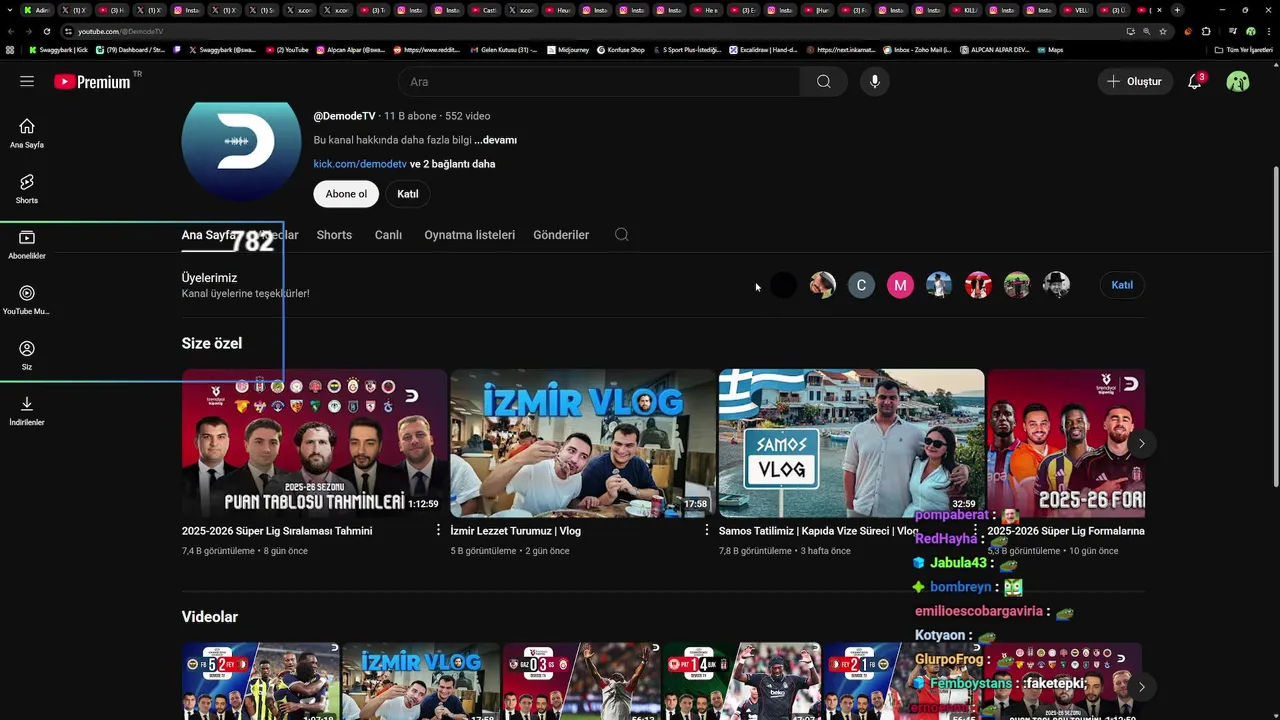Viewport: 1280px width, 720px height.
Task: Open the Chrome apps grid icon
Action: (x=10, y=49)
